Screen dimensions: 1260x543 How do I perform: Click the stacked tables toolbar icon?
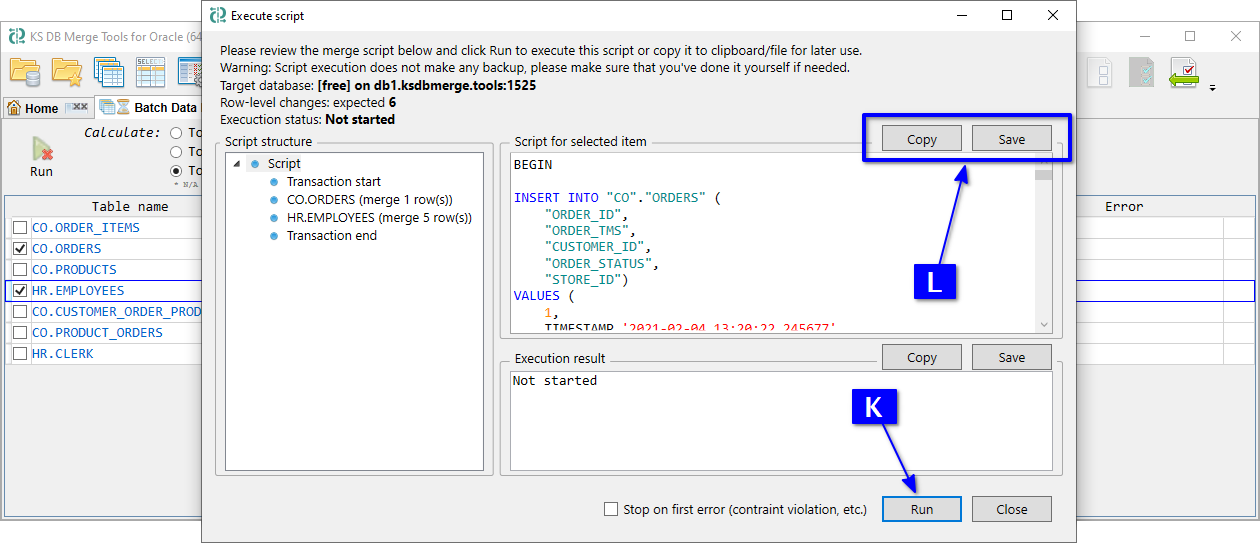point(108,72)
